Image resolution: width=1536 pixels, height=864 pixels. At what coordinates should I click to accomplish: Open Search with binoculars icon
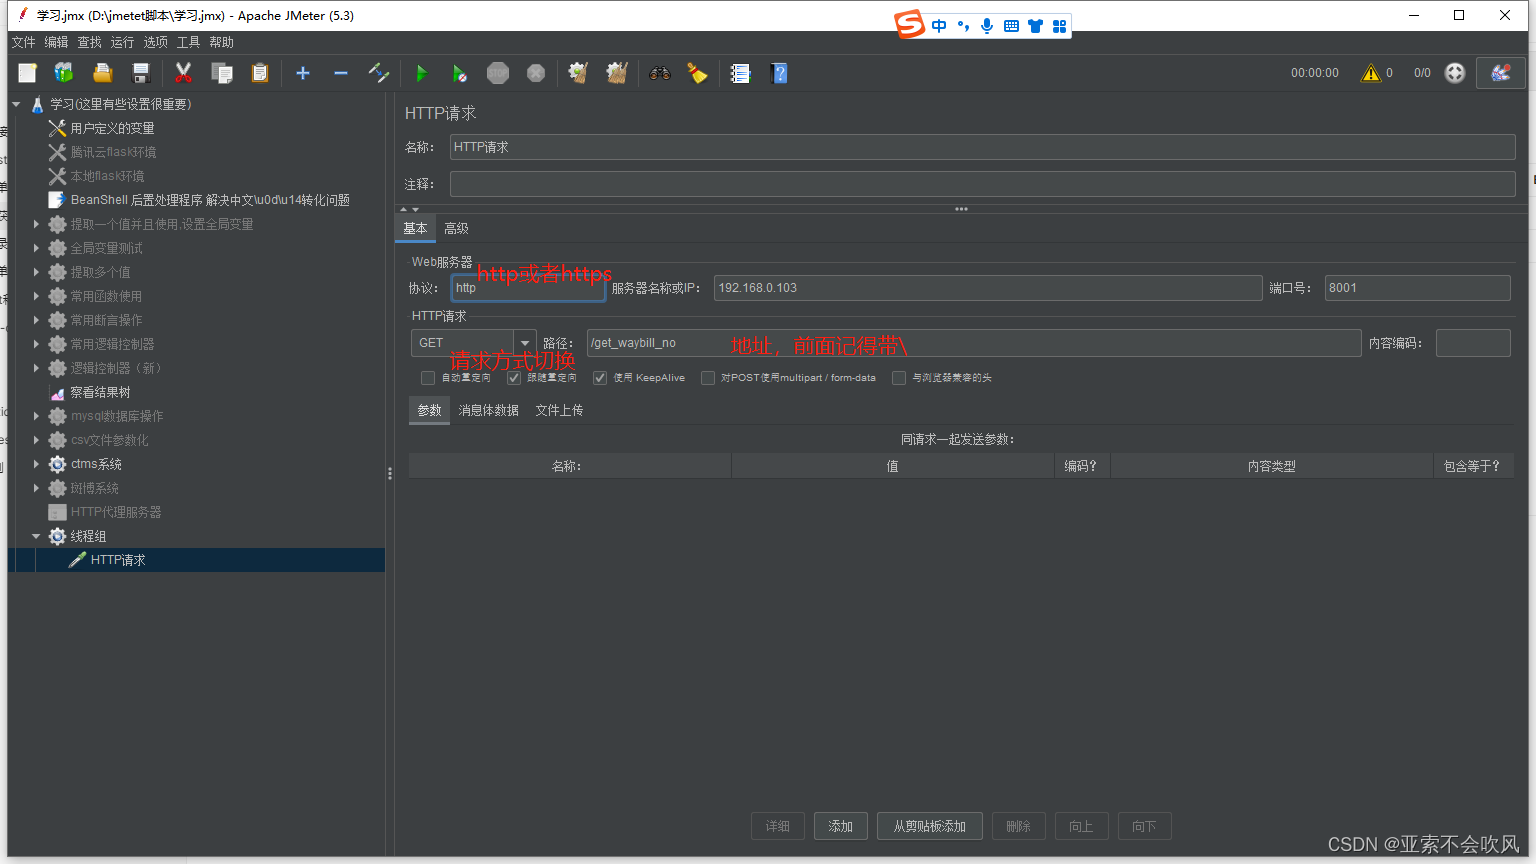[659, 73]
